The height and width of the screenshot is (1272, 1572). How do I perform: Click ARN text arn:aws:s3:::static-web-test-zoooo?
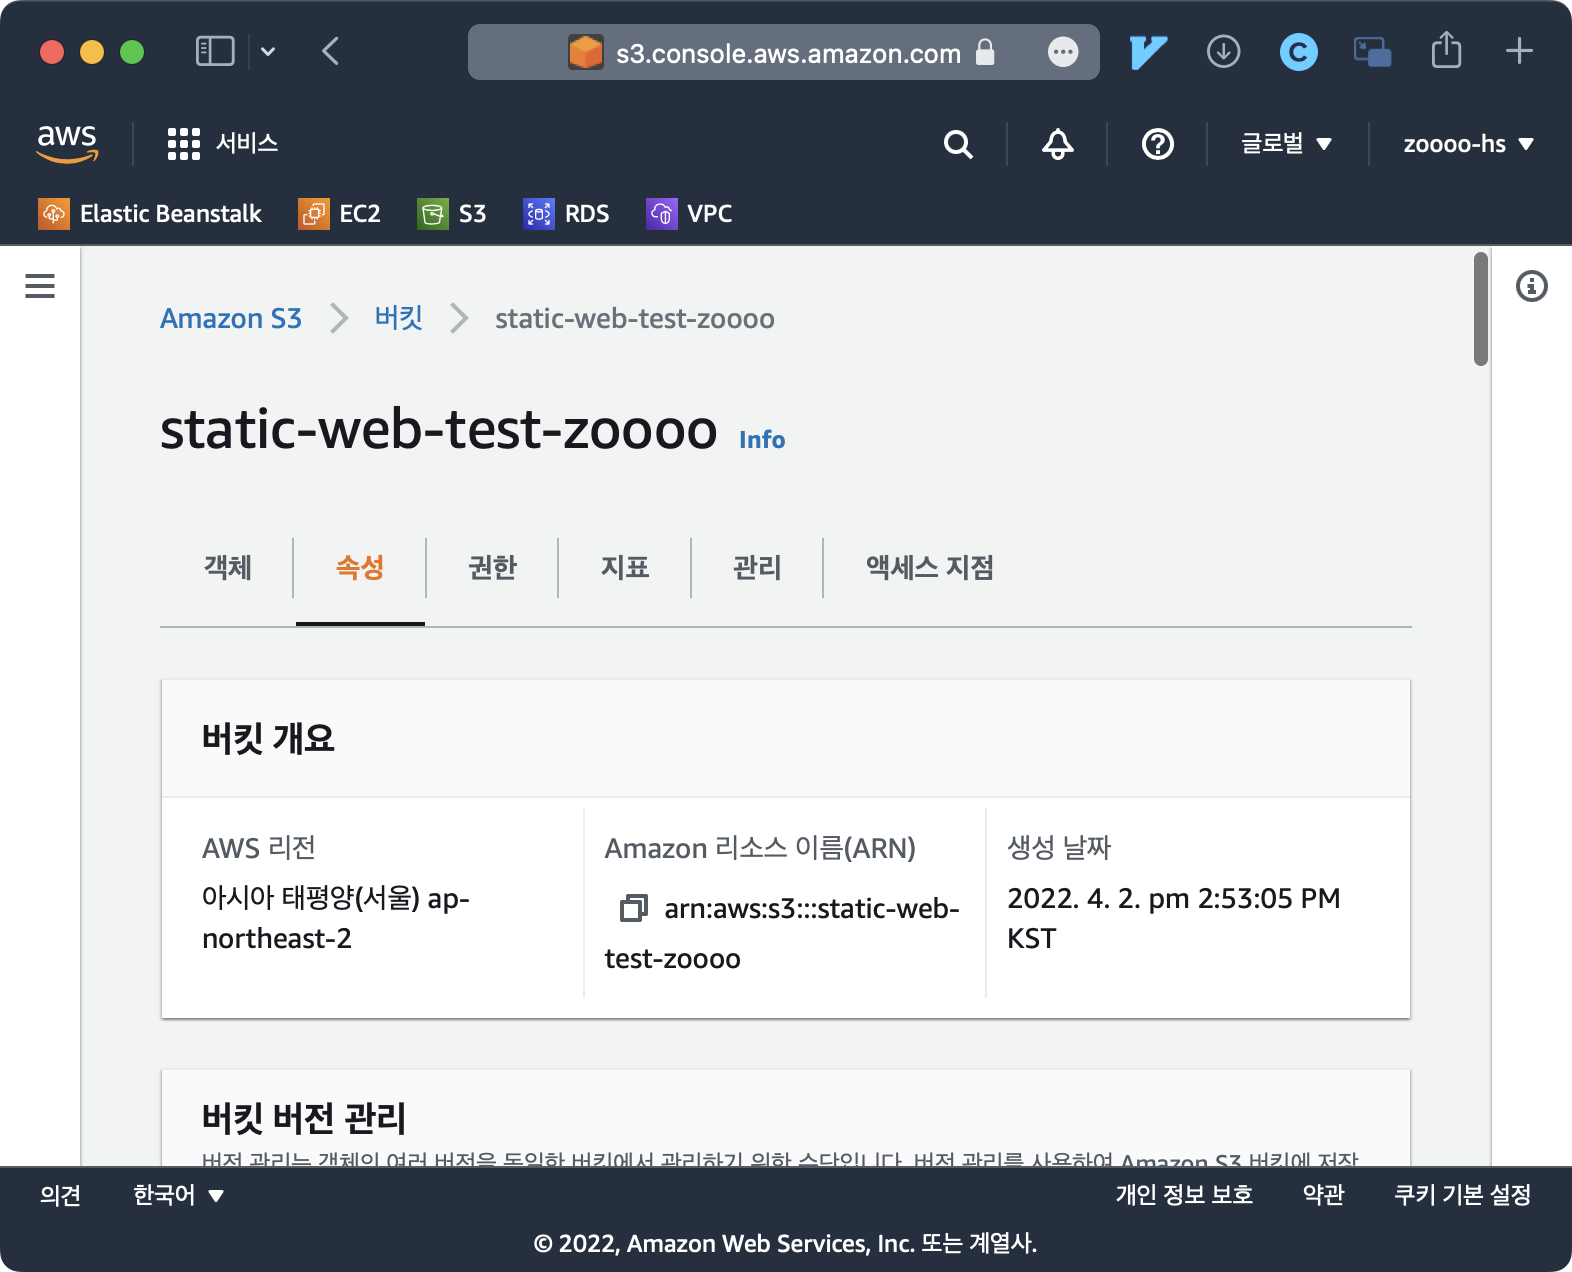(x=782, y=933)
